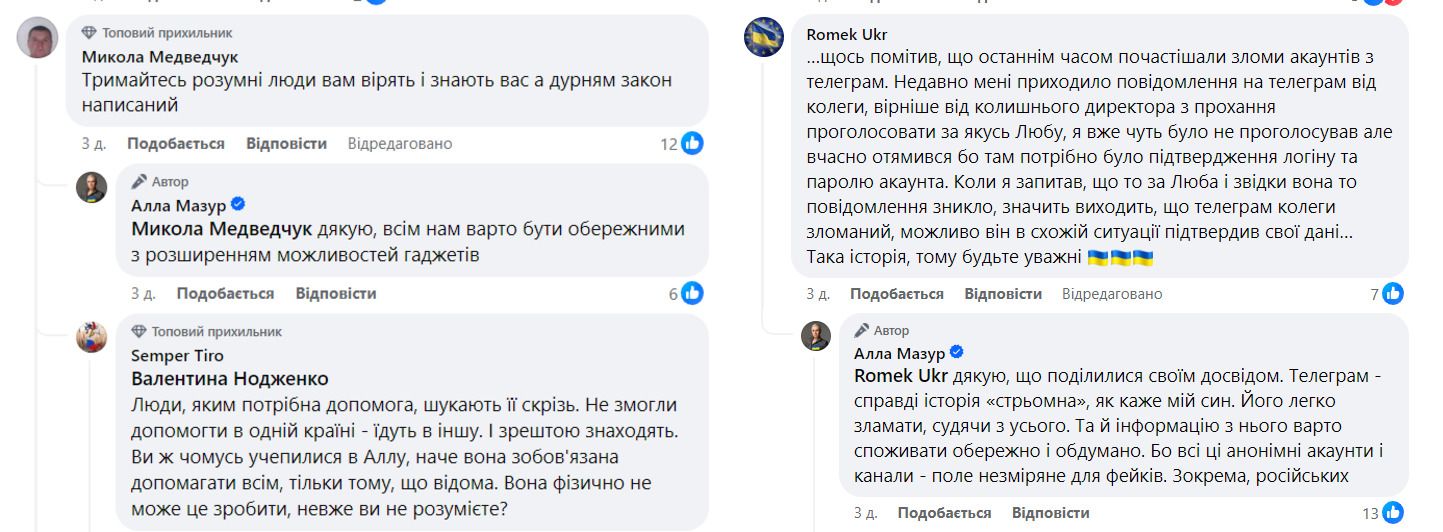Image resolution: width=1443 pixels, height=532 pixels.
Task: Open reactions icon beside count 7
Action: 1393,294
